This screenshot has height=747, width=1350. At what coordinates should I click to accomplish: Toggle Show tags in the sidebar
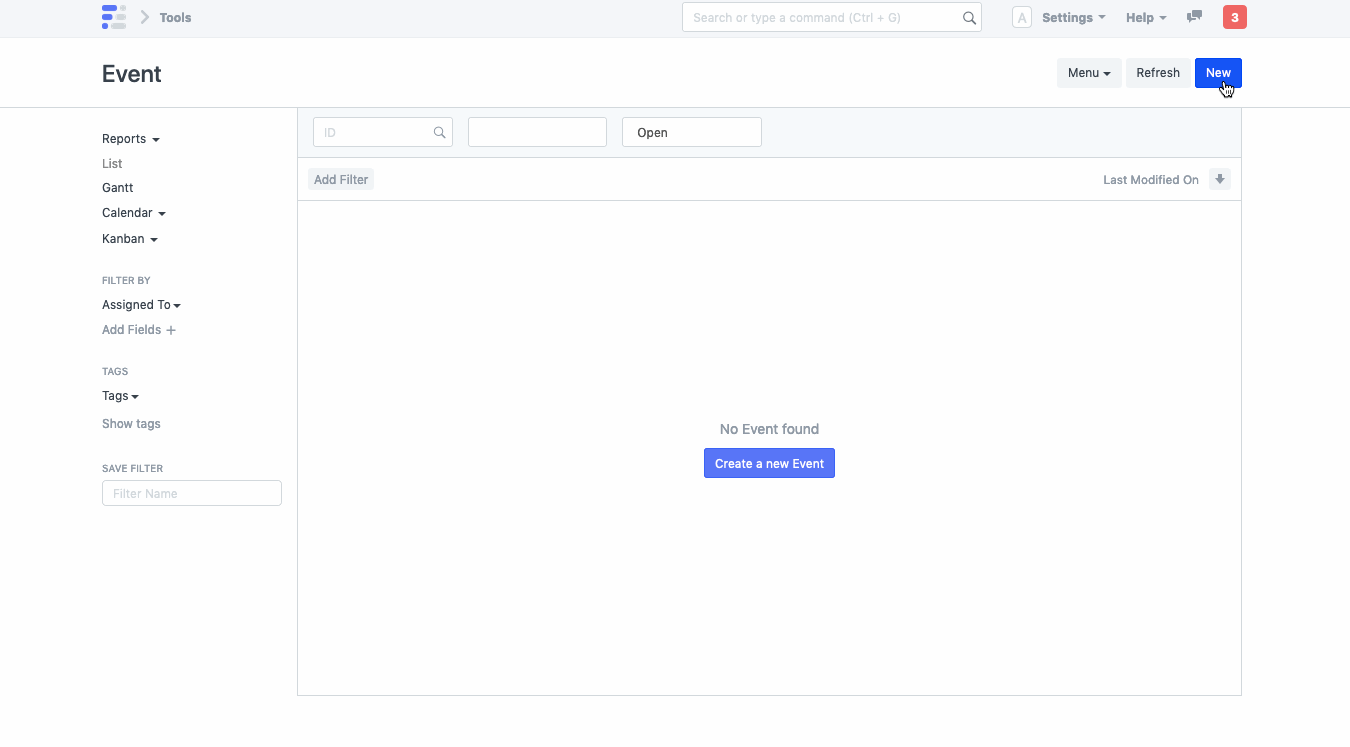[x=131, y=423]
